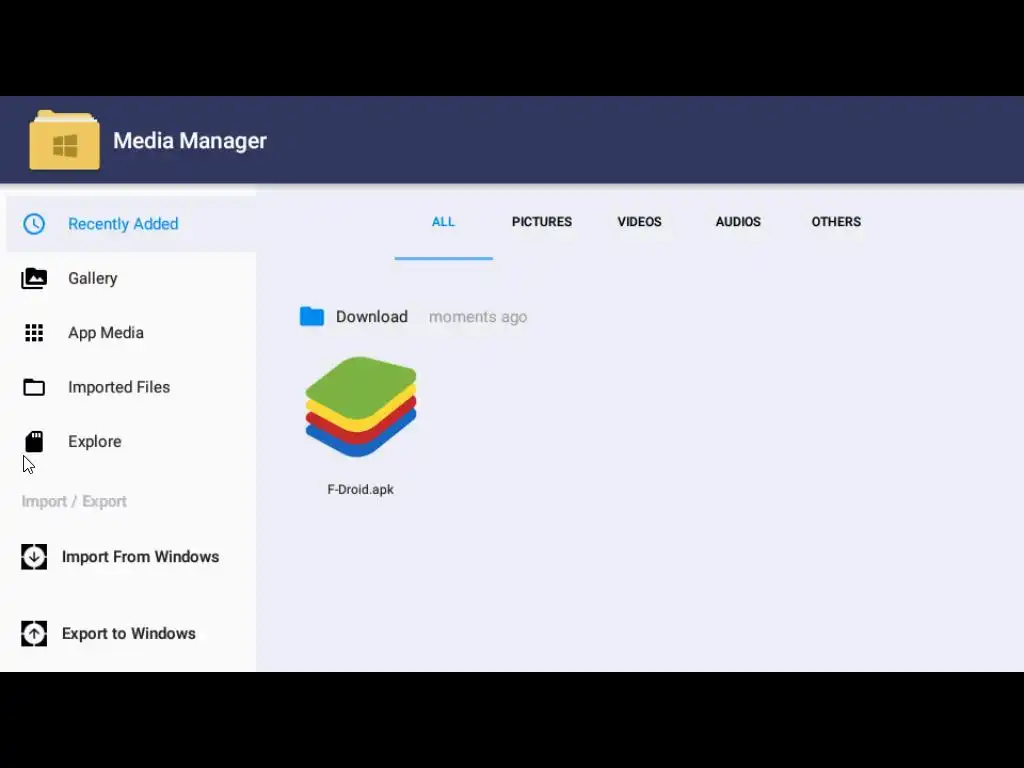The width and height of the screenshot is (1024, 768).
Task: Switch to the VIDEOS tab
Action: pyautogui.click(x=639, y=222)
